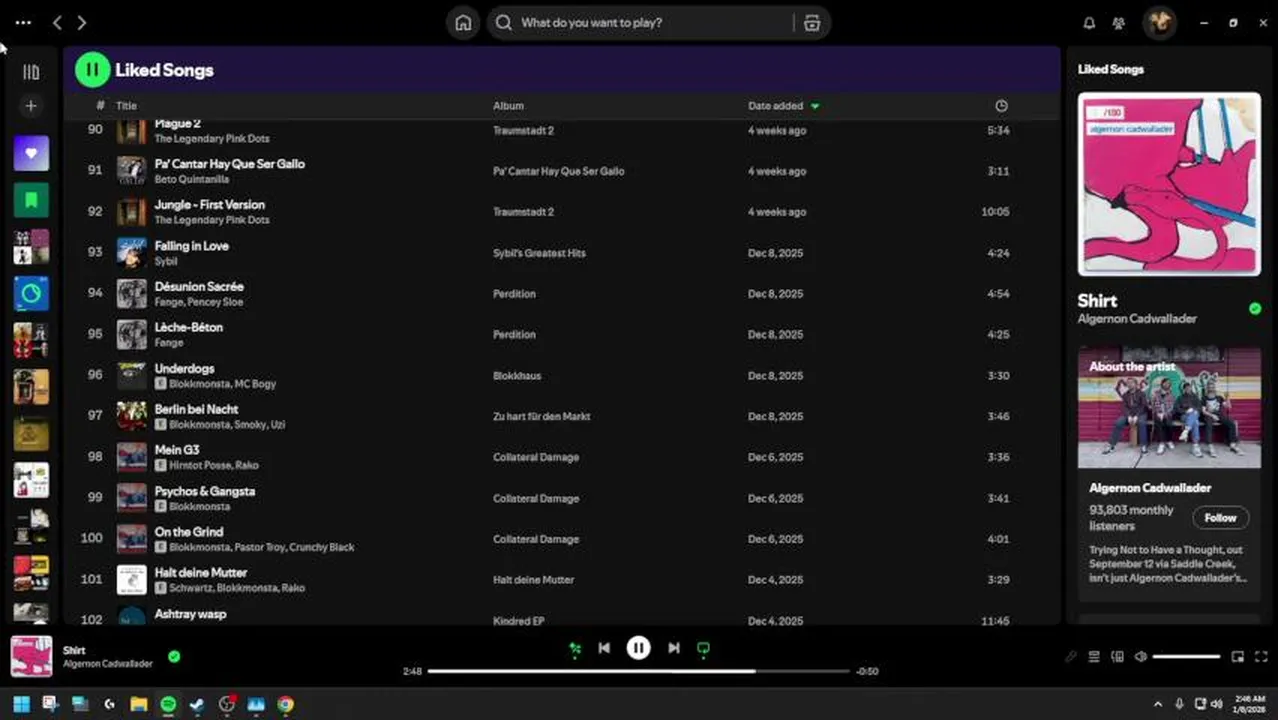This screenshot has width=1278, height=720.
Task: Open Liked Songs heart tile in sidebar
Action: [31, 154]
